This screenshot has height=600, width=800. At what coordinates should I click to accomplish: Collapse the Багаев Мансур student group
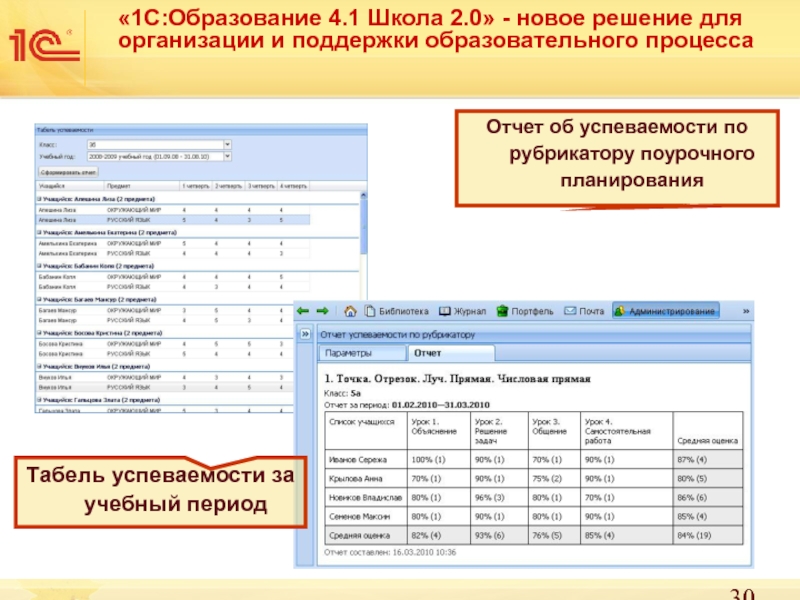pyautogui.click(x=40, y=299)
